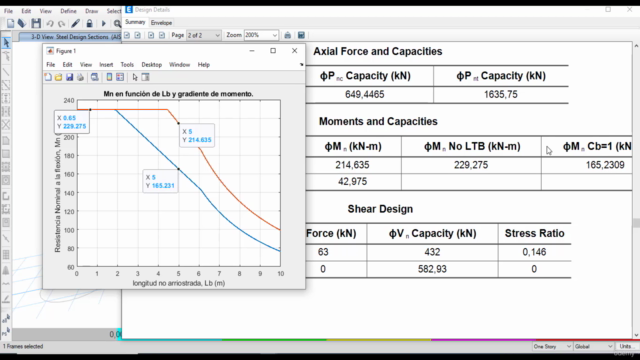
Task: Click the 1635,75 capacity cell
Action: pos(501,95)
